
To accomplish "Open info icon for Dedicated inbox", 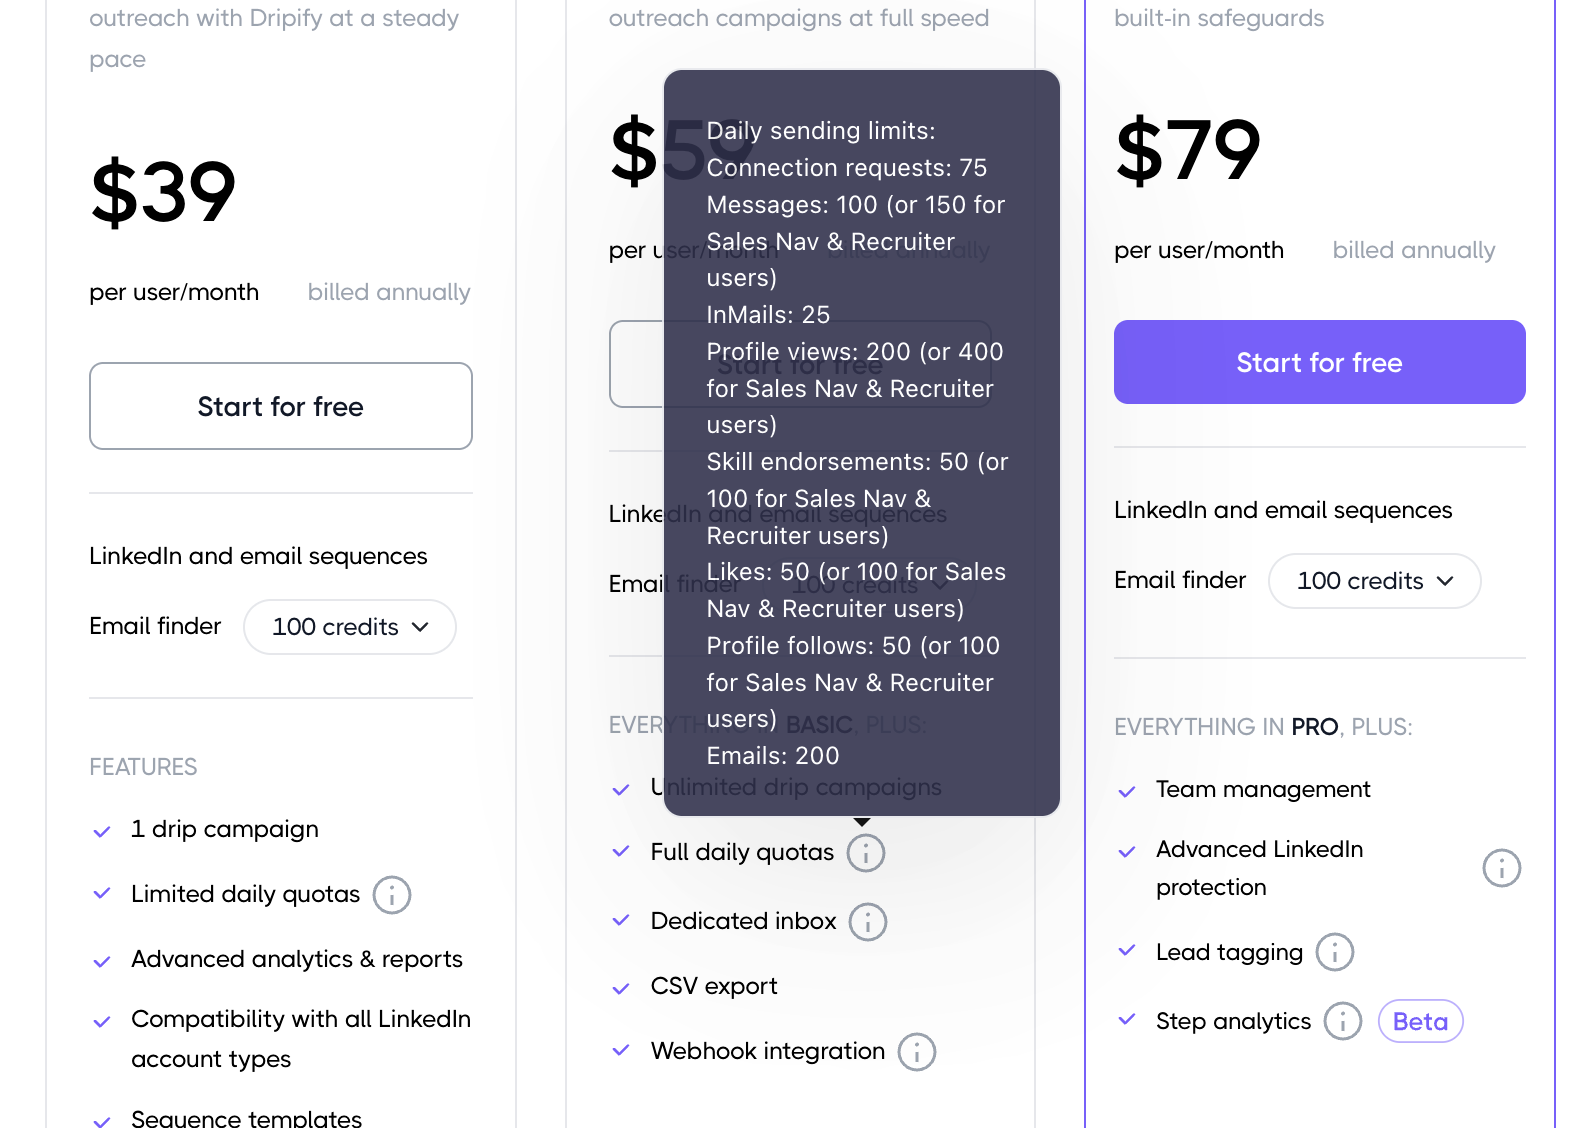I will pyautogui.click(x=868, y=922).
